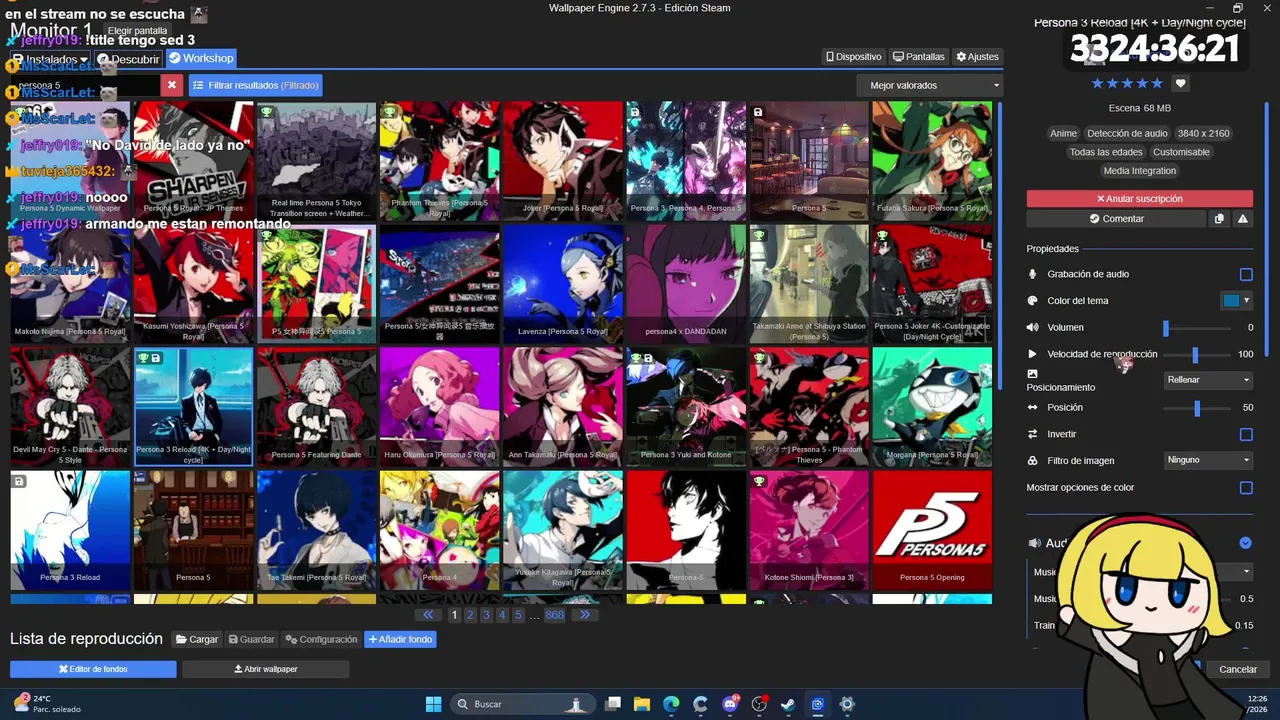
Task: Click the image icon above Posicionamiento
Action: (1033, 374)
